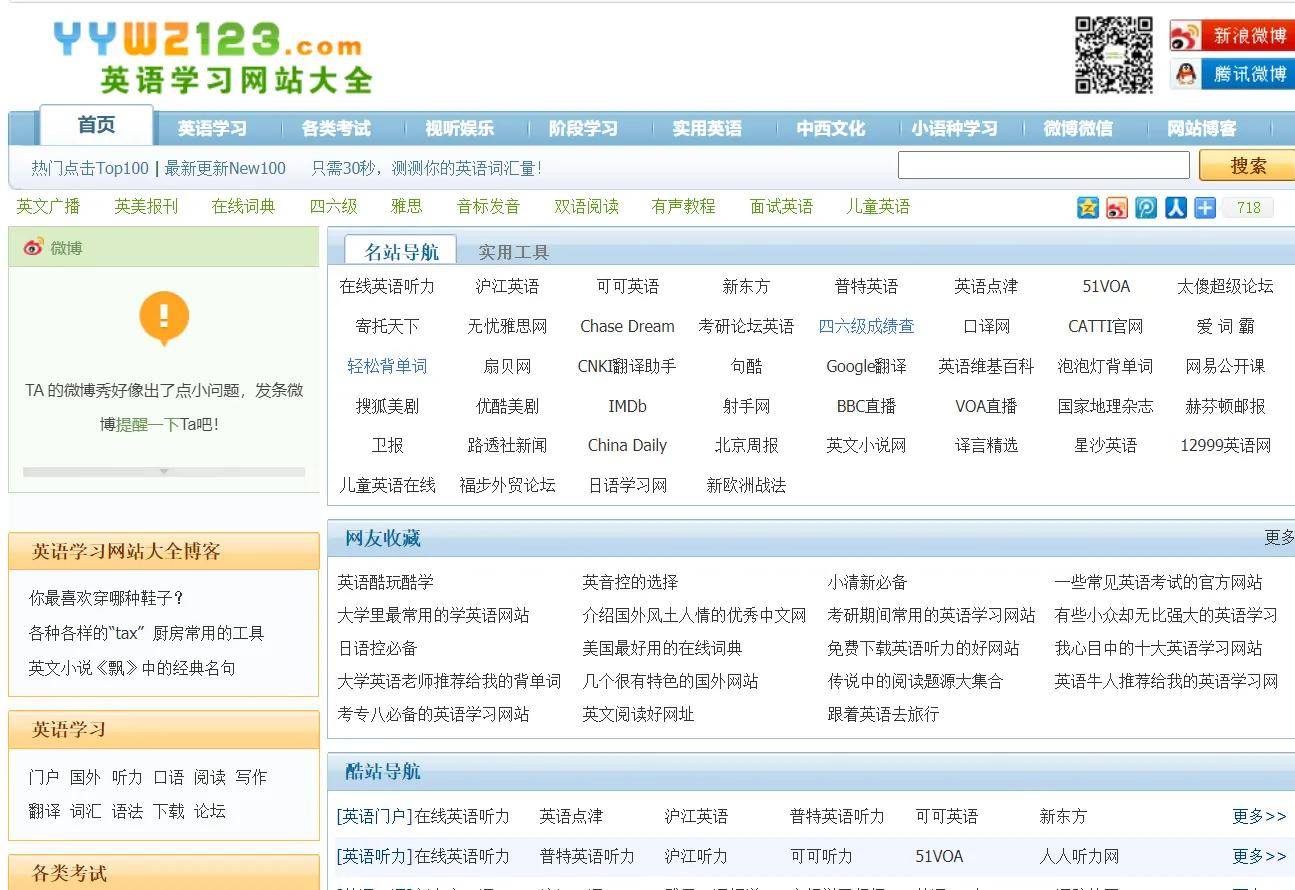Click the 718 share count badge
1295x890 pixels.
click(x=1248, y=207)
